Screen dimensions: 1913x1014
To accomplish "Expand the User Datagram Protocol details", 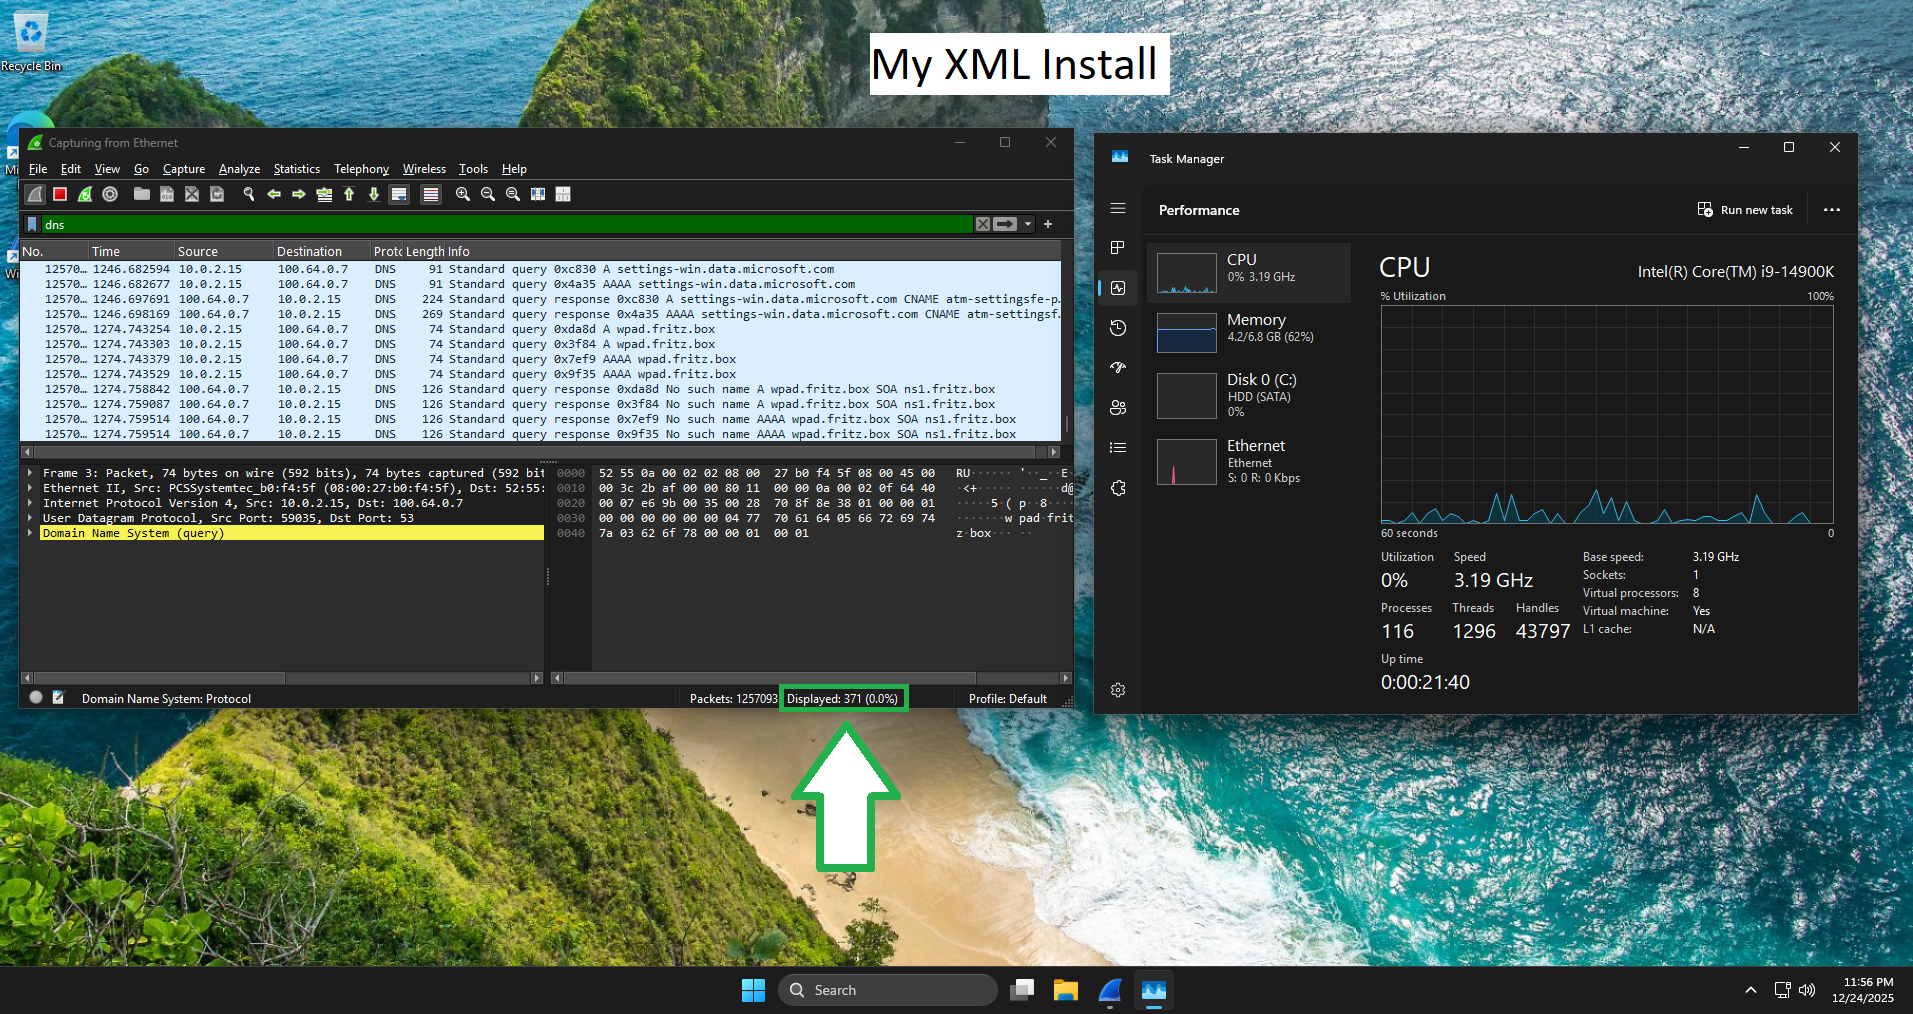I will (x=30, y=518).
